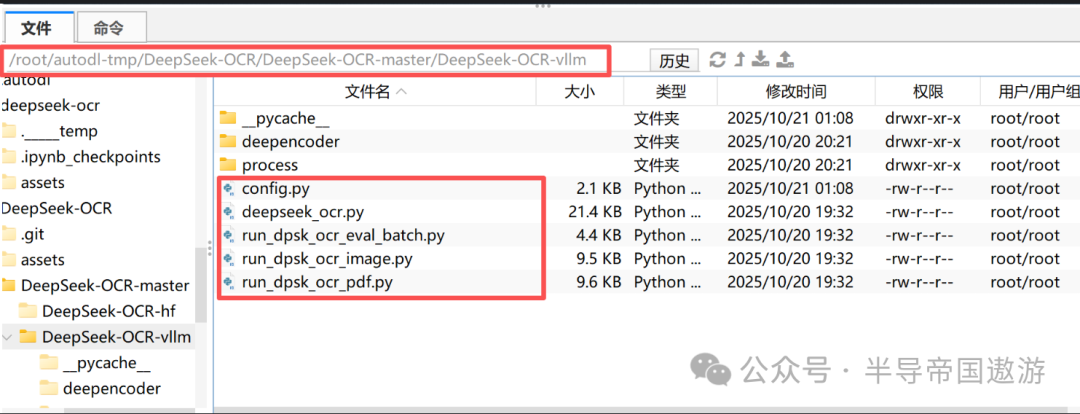The height and width of the screenshot is (414, 1080).
Task: Click the 9.6 KB size cell
Action: (599, 282)
